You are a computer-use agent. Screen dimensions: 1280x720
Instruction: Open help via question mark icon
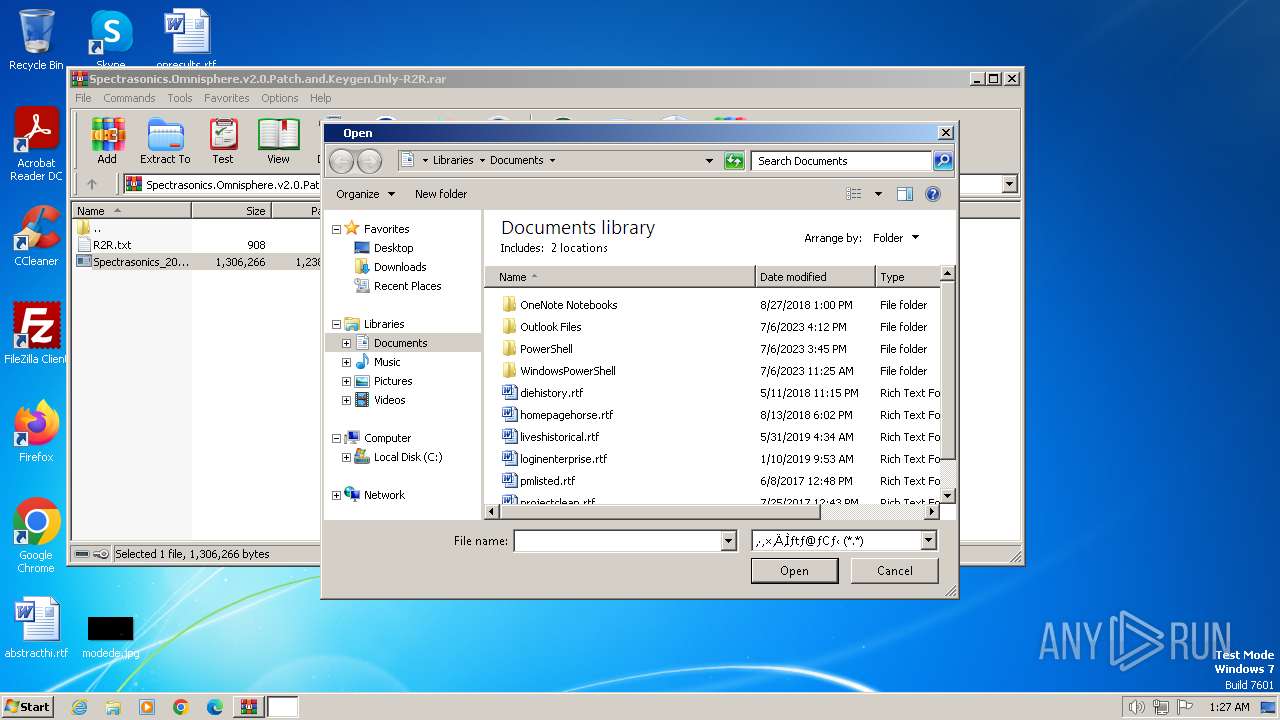[x=933, y=194]
